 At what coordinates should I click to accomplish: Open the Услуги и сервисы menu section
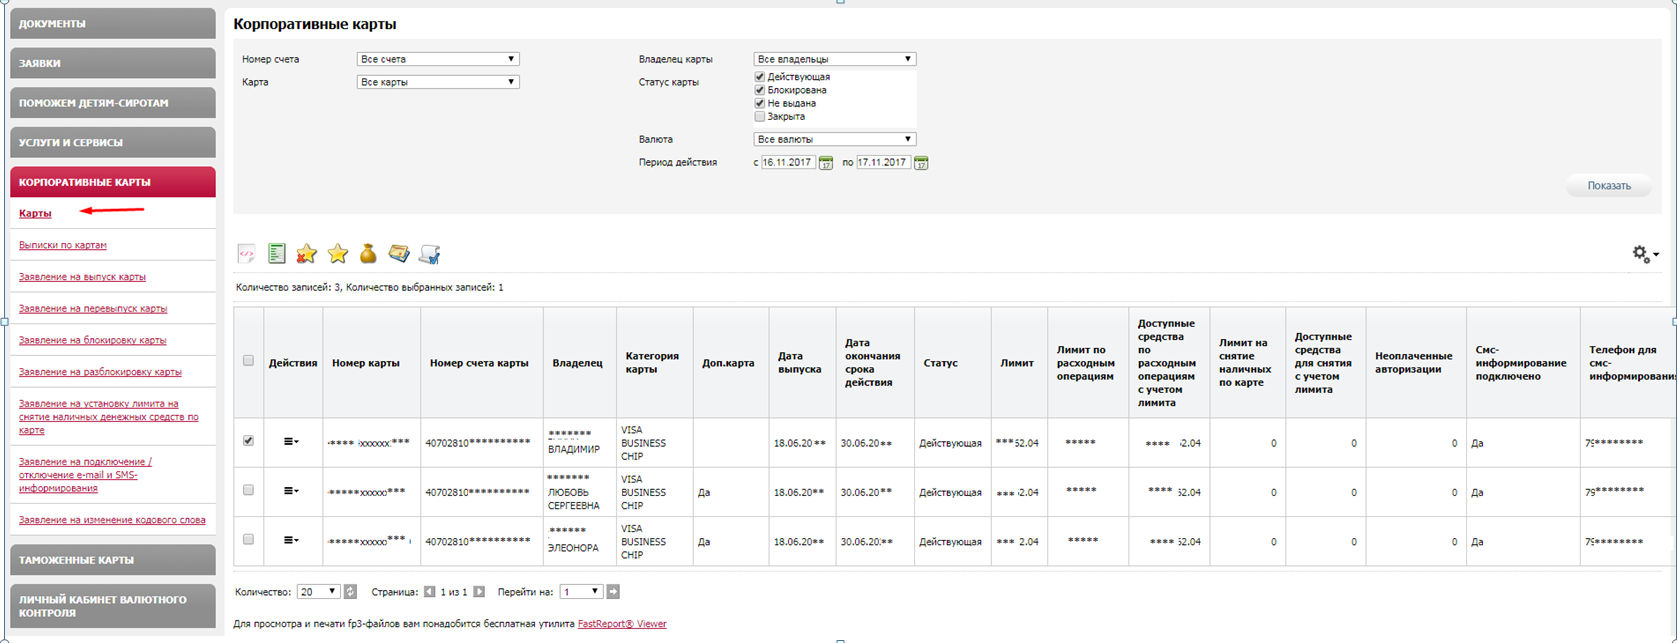pos(113,142)
